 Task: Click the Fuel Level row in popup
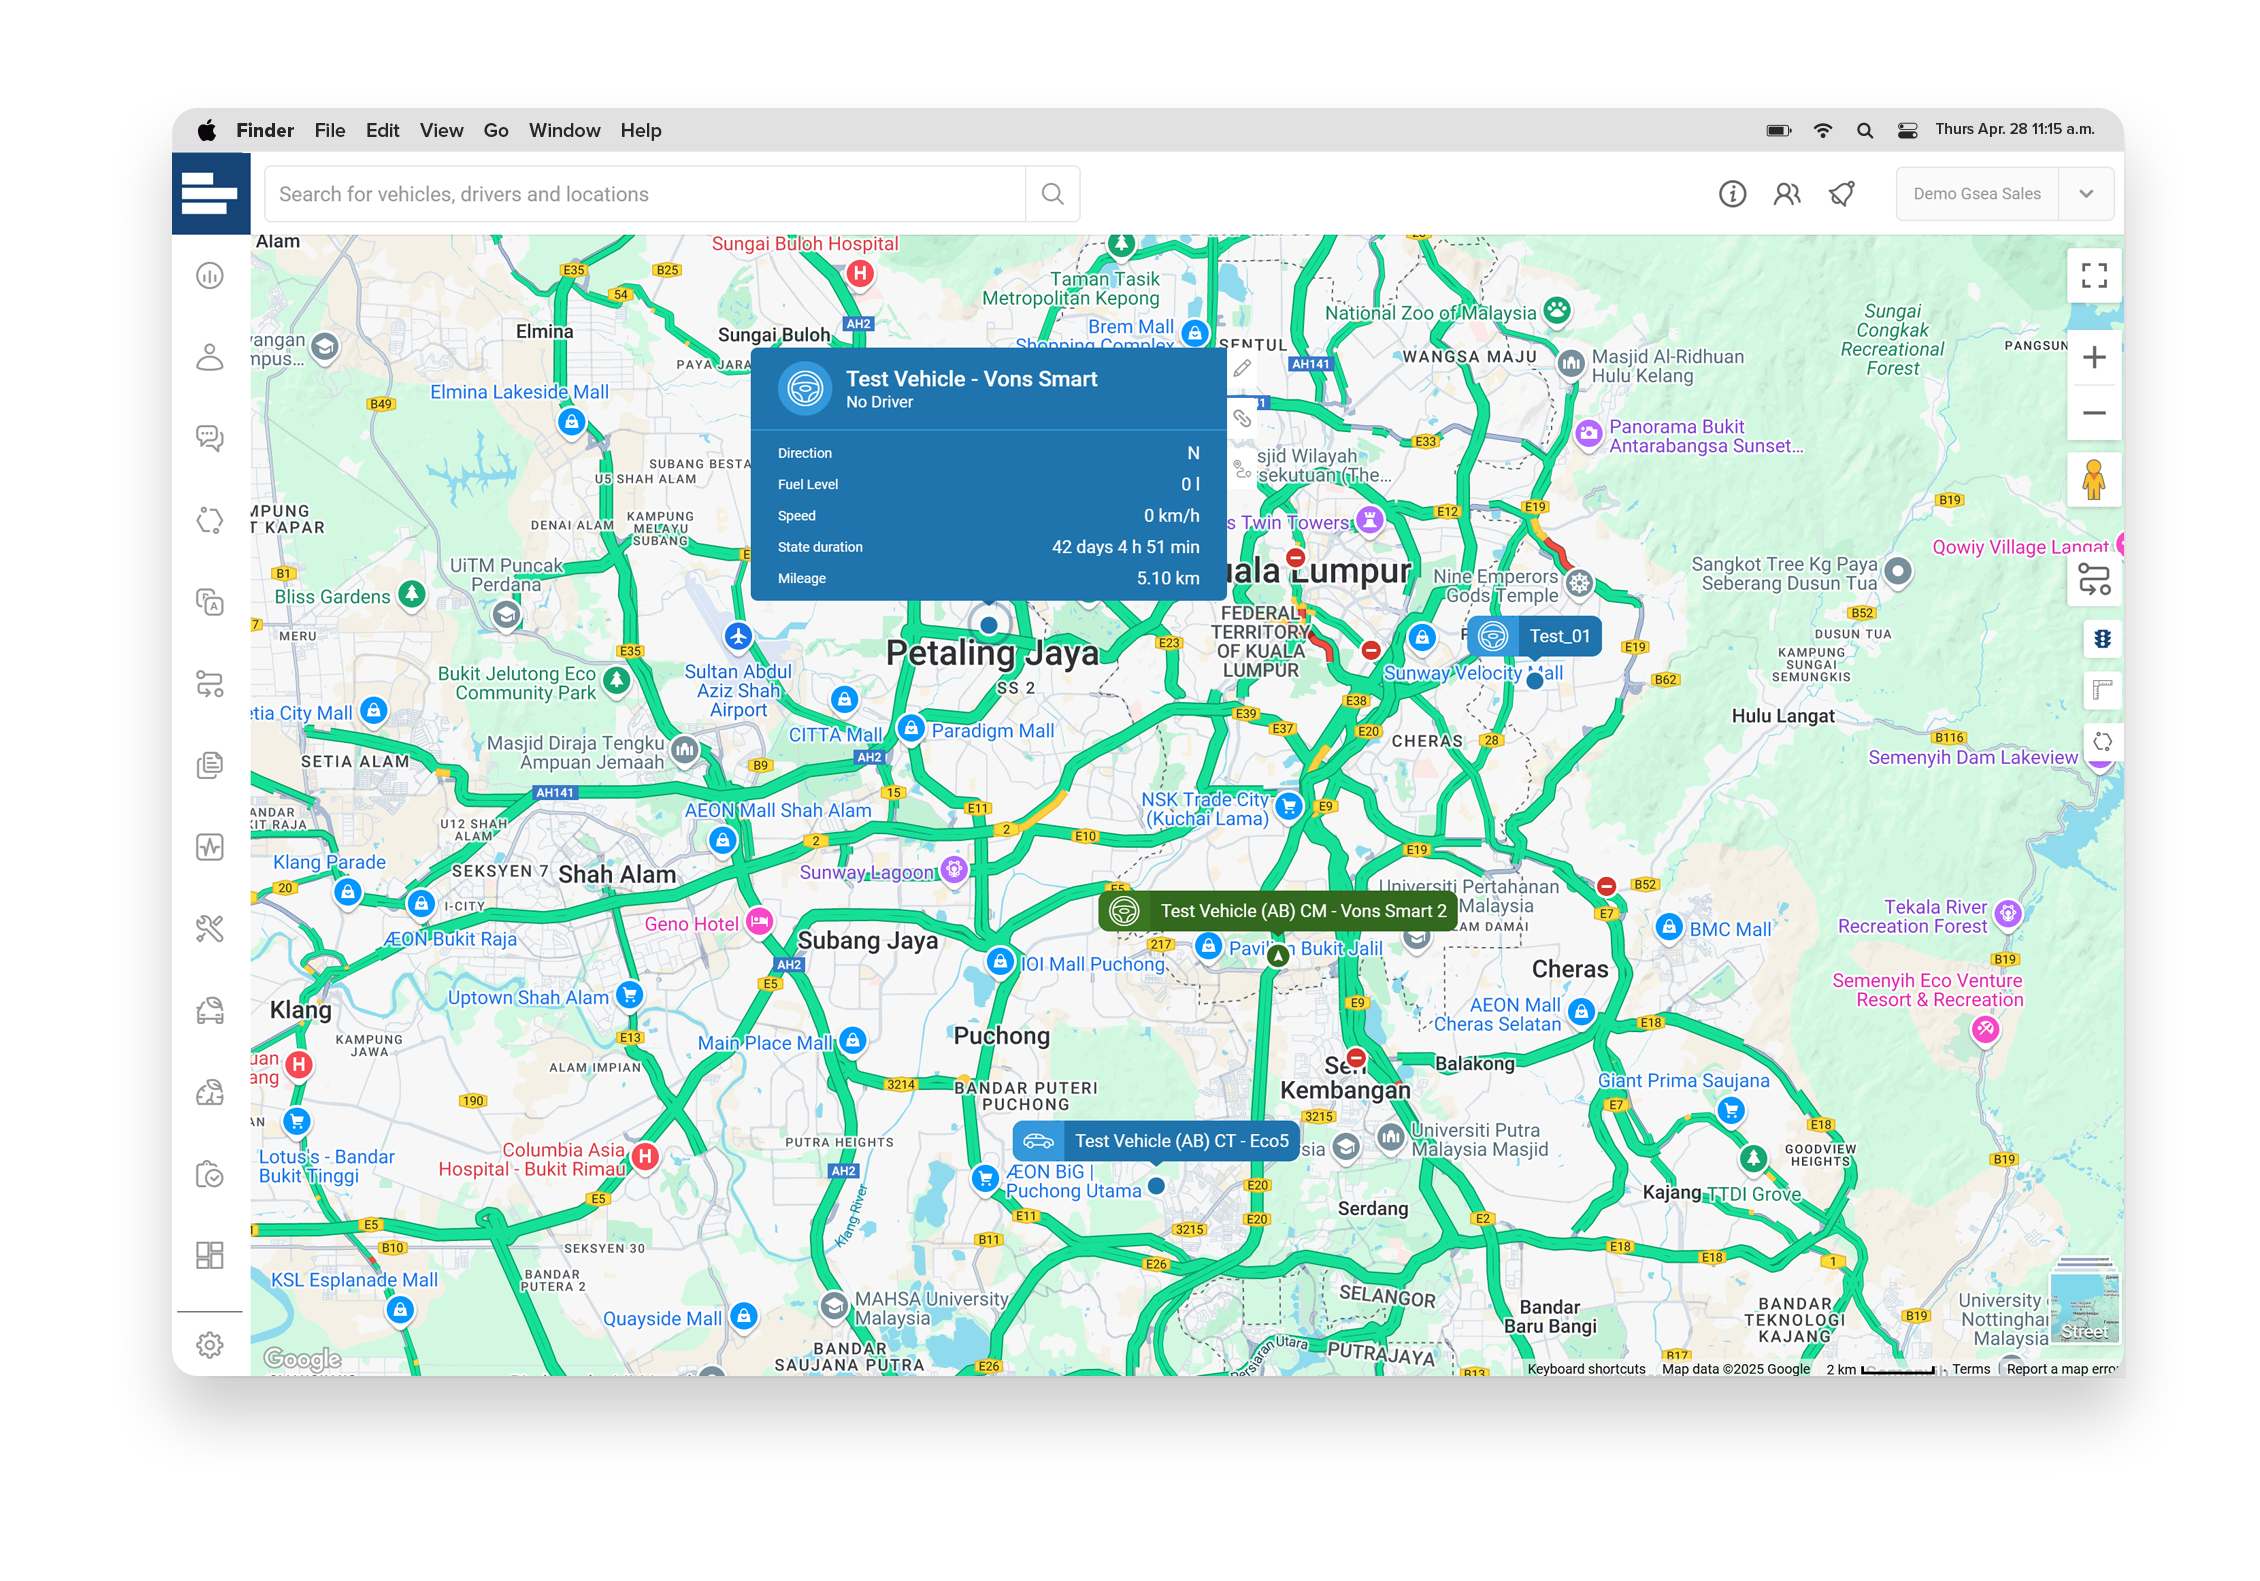[x=988, y=484]
